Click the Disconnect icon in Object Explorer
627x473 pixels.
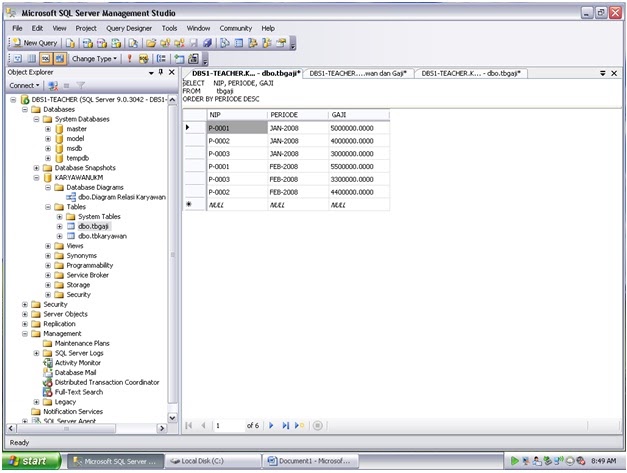(53, 86)
